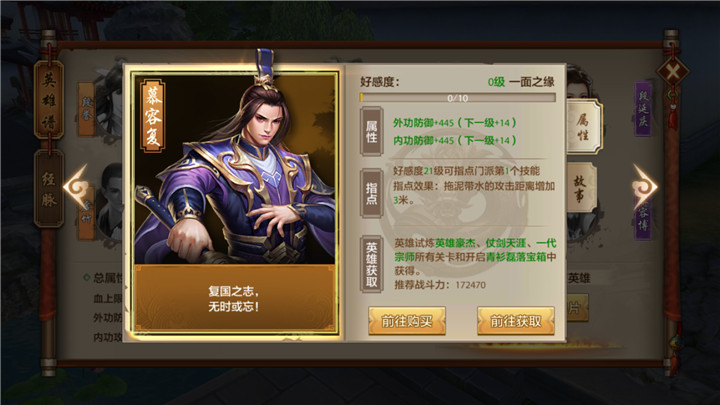This screenshot has width=720, height=405.
Task: Open the 英雄豪杰 trial link
Action: tap(455, 243)
